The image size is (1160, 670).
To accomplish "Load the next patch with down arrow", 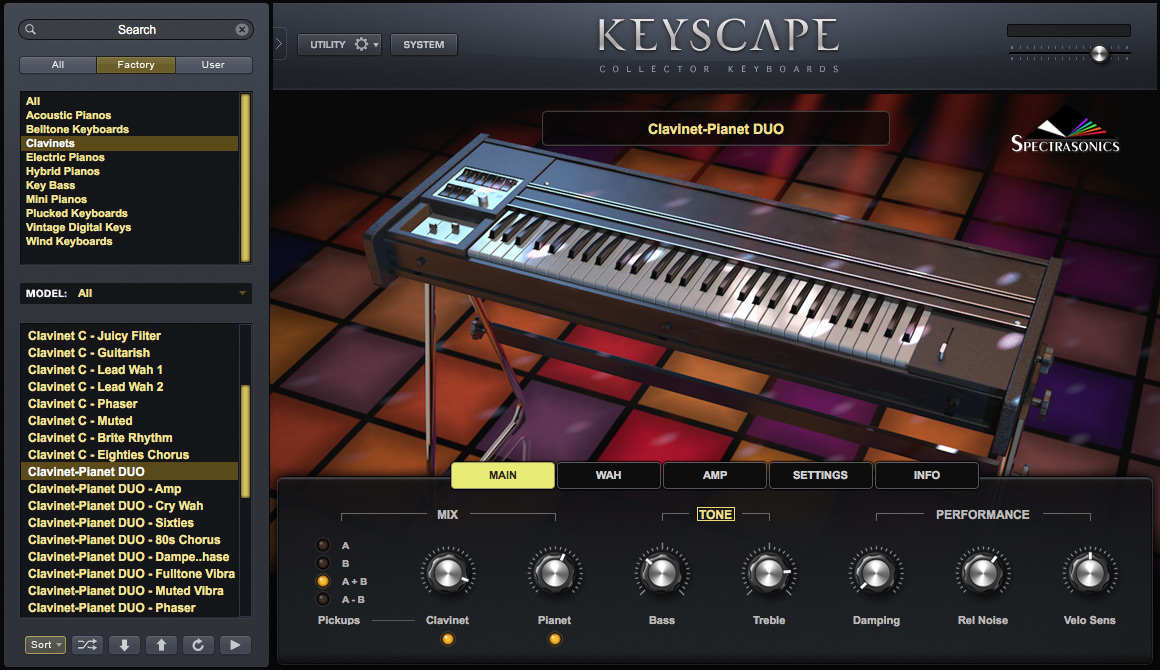I will [x=124, y=645].
